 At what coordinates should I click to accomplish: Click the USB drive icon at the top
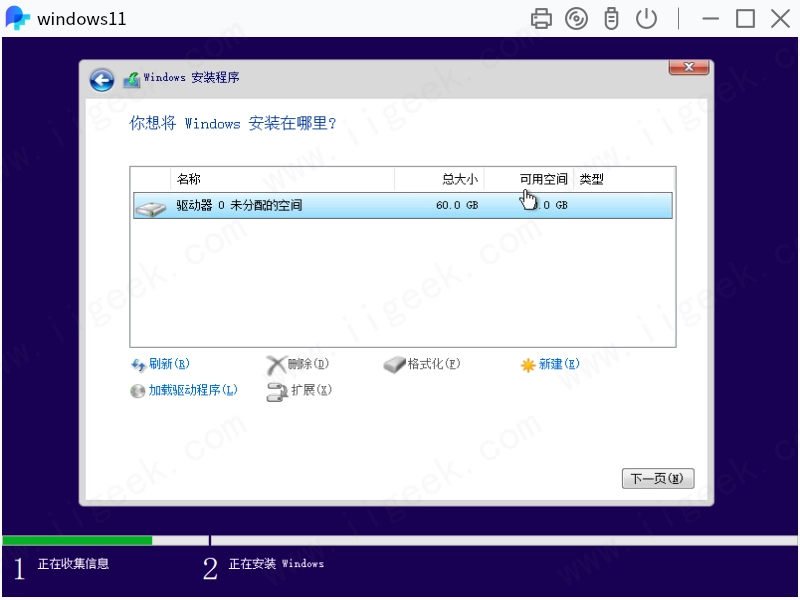(x=611, y=18)
